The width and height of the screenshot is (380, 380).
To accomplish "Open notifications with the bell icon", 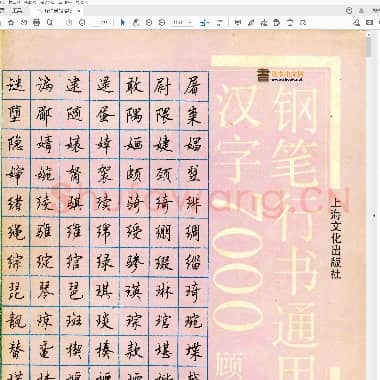I will (361, 10).
